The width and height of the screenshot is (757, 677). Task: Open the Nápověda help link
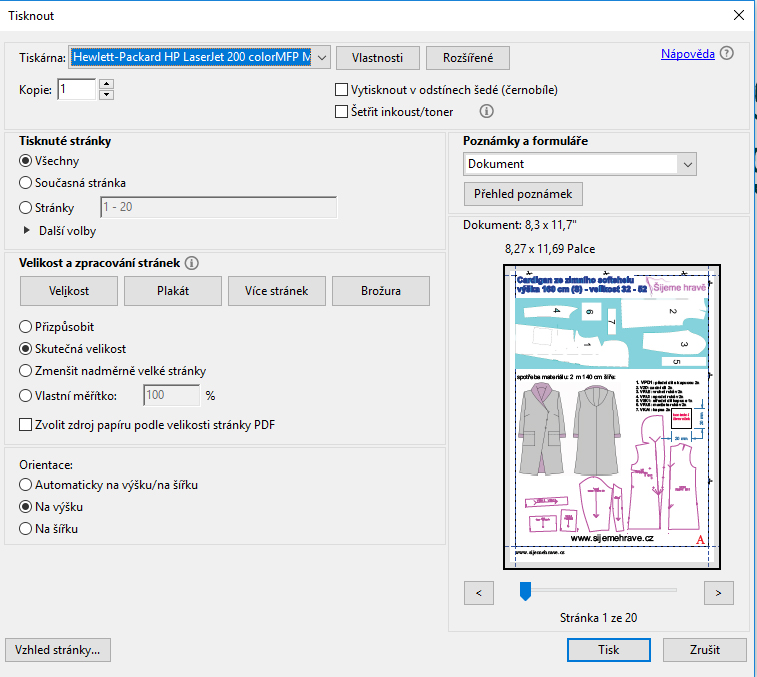click(x=687, y=54)
